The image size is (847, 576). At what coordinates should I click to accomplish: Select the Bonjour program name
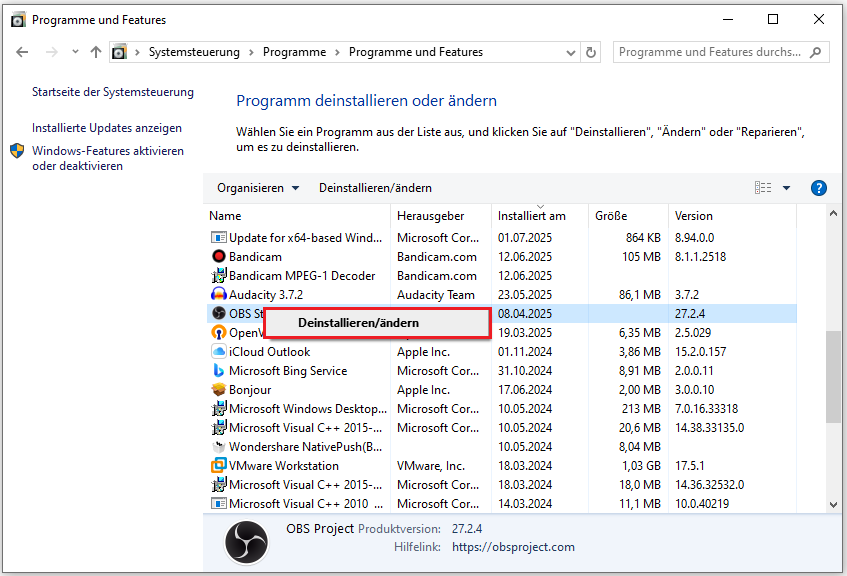click(x=250, y=390)
